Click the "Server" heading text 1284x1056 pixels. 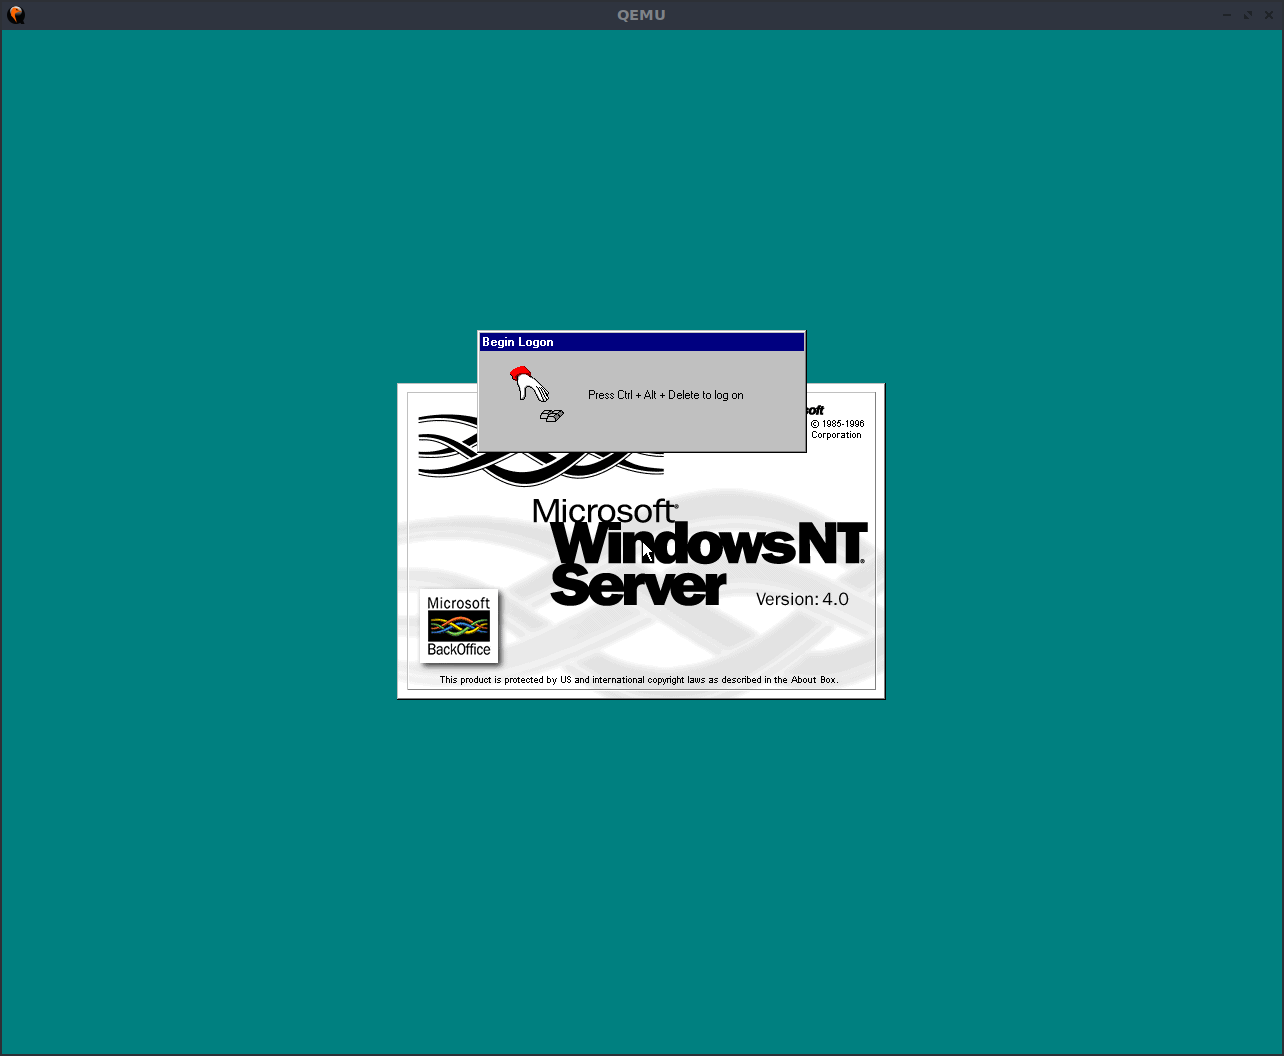(x=637, y=586)
